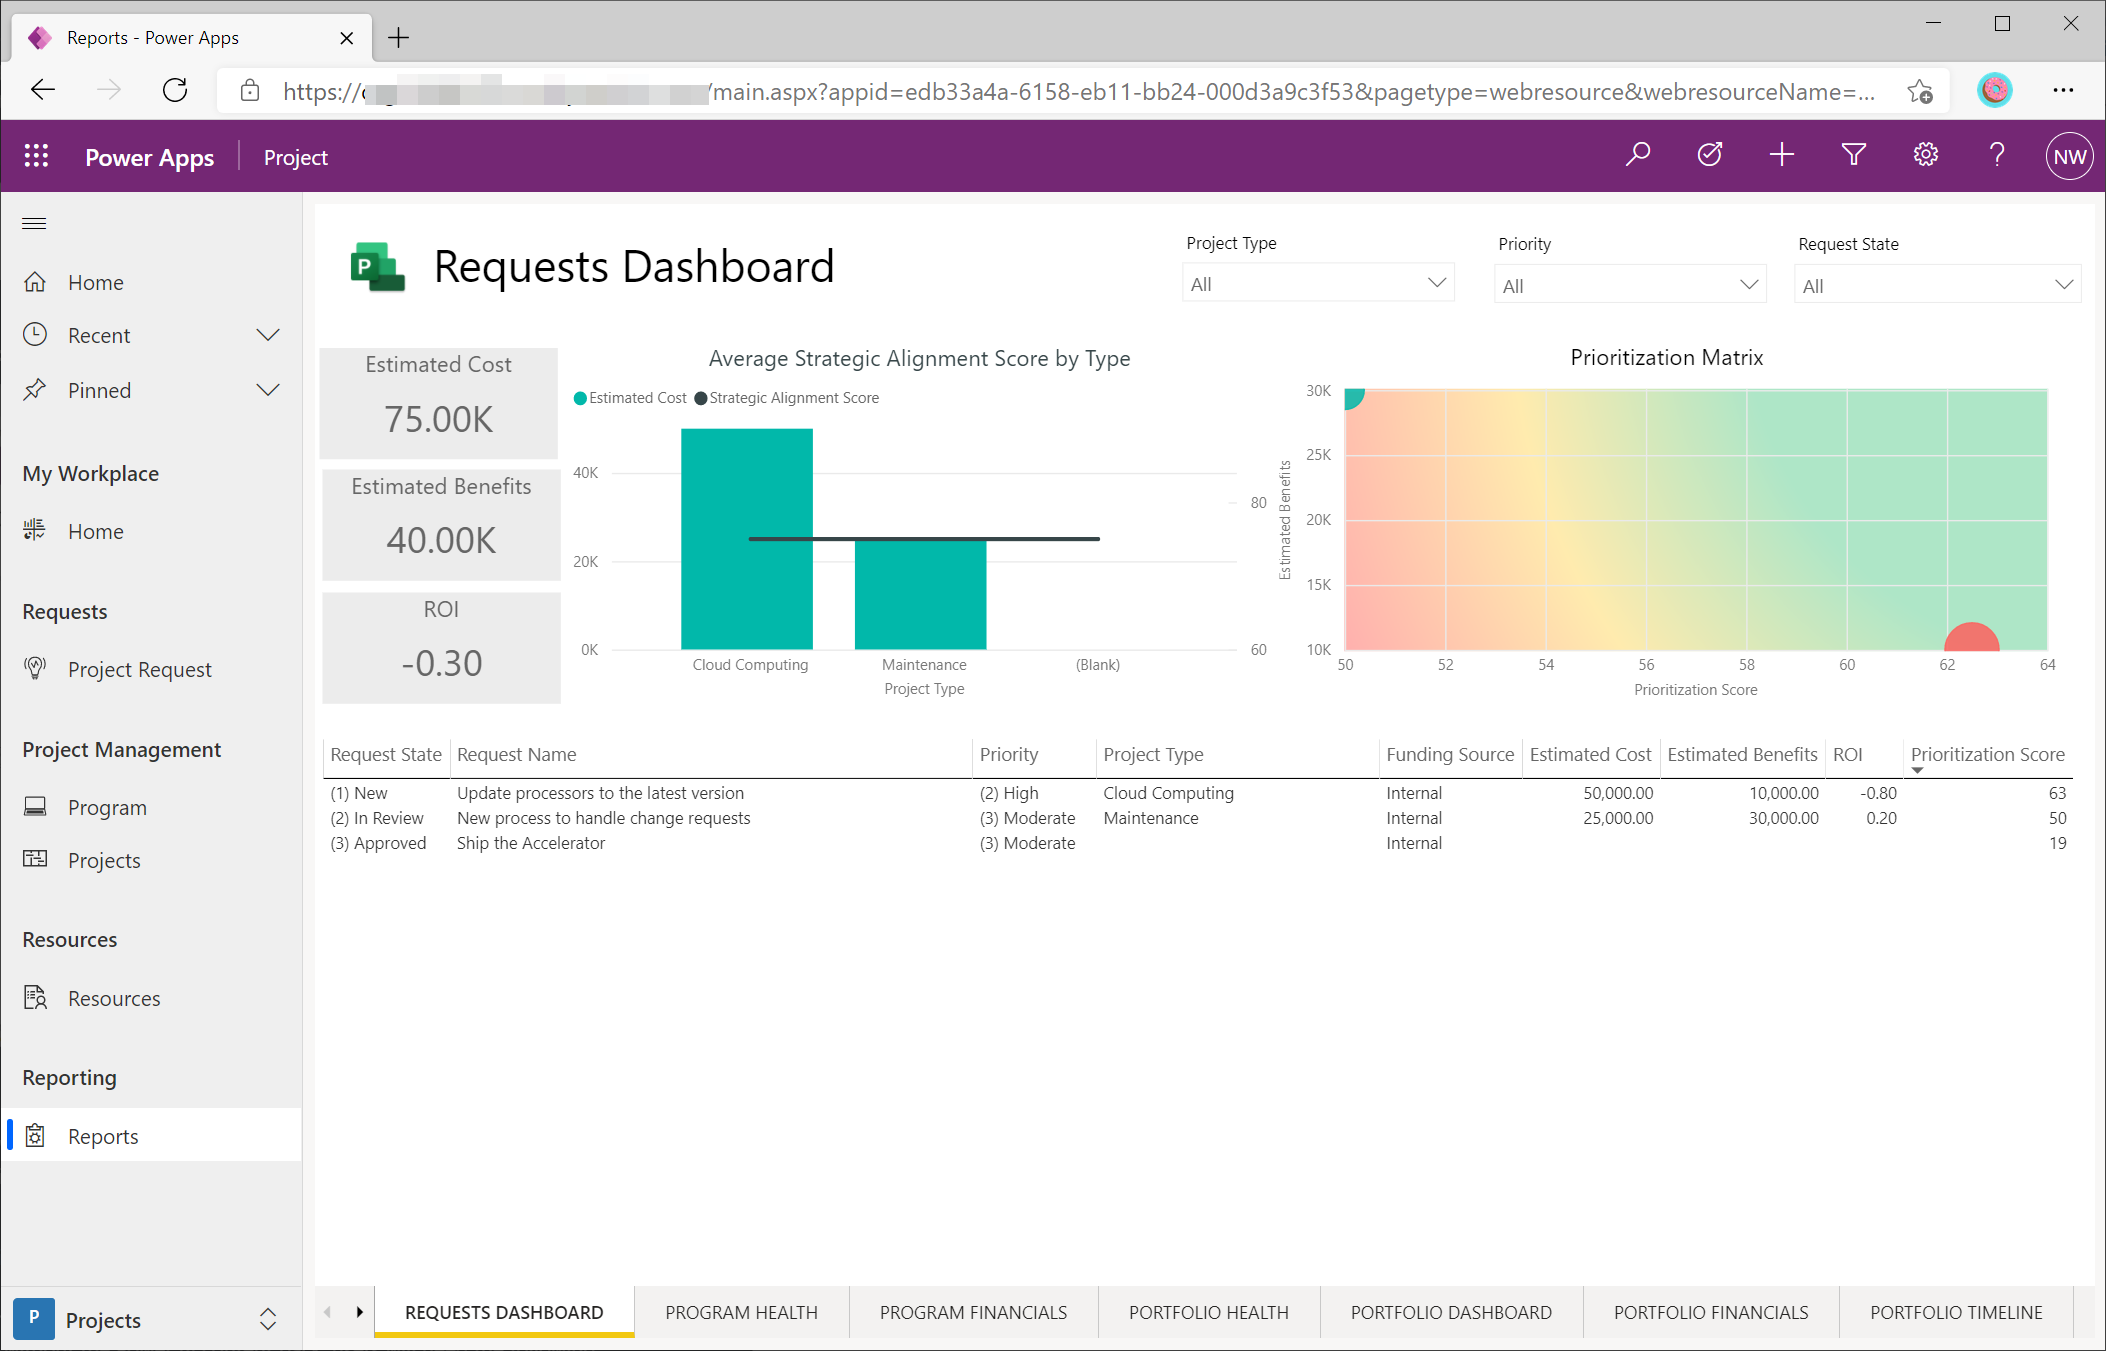Screen dimensions: 2106x1351
Task: Open the Project Type dropdown
Action: 1317,284
